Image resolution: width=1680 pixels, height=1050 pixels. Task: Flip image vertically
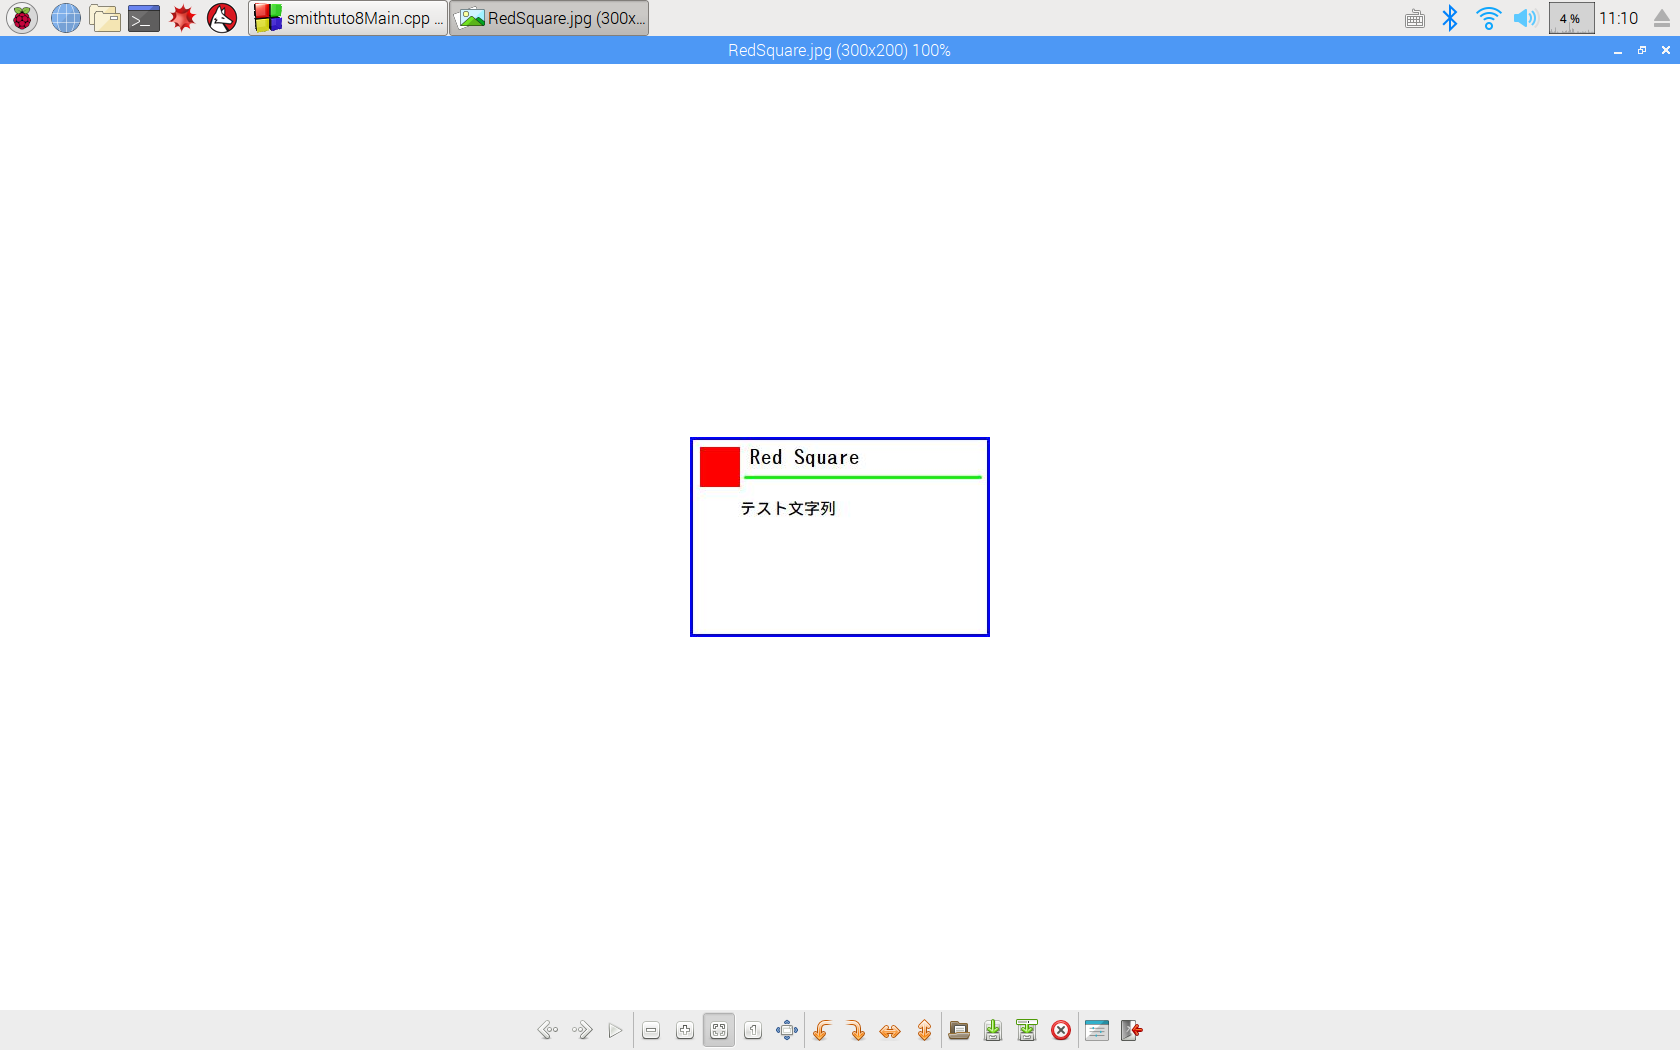pos(924,1030)
